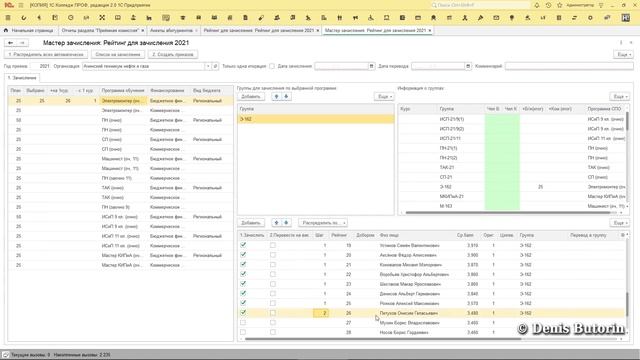Click the wheelchair section icon in toolbar
640x360 pixels.
click(x=371, y=18)
